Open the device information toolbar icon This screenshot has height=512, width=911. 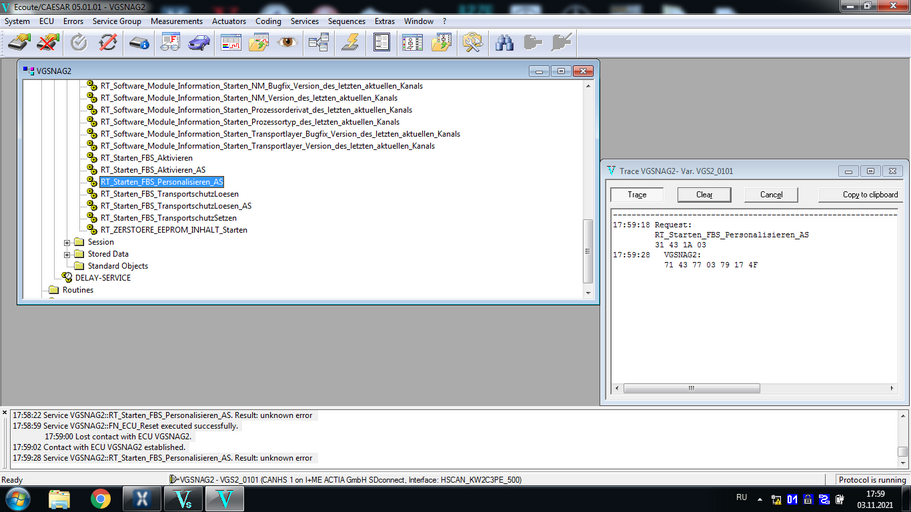(x=139, y=43)
